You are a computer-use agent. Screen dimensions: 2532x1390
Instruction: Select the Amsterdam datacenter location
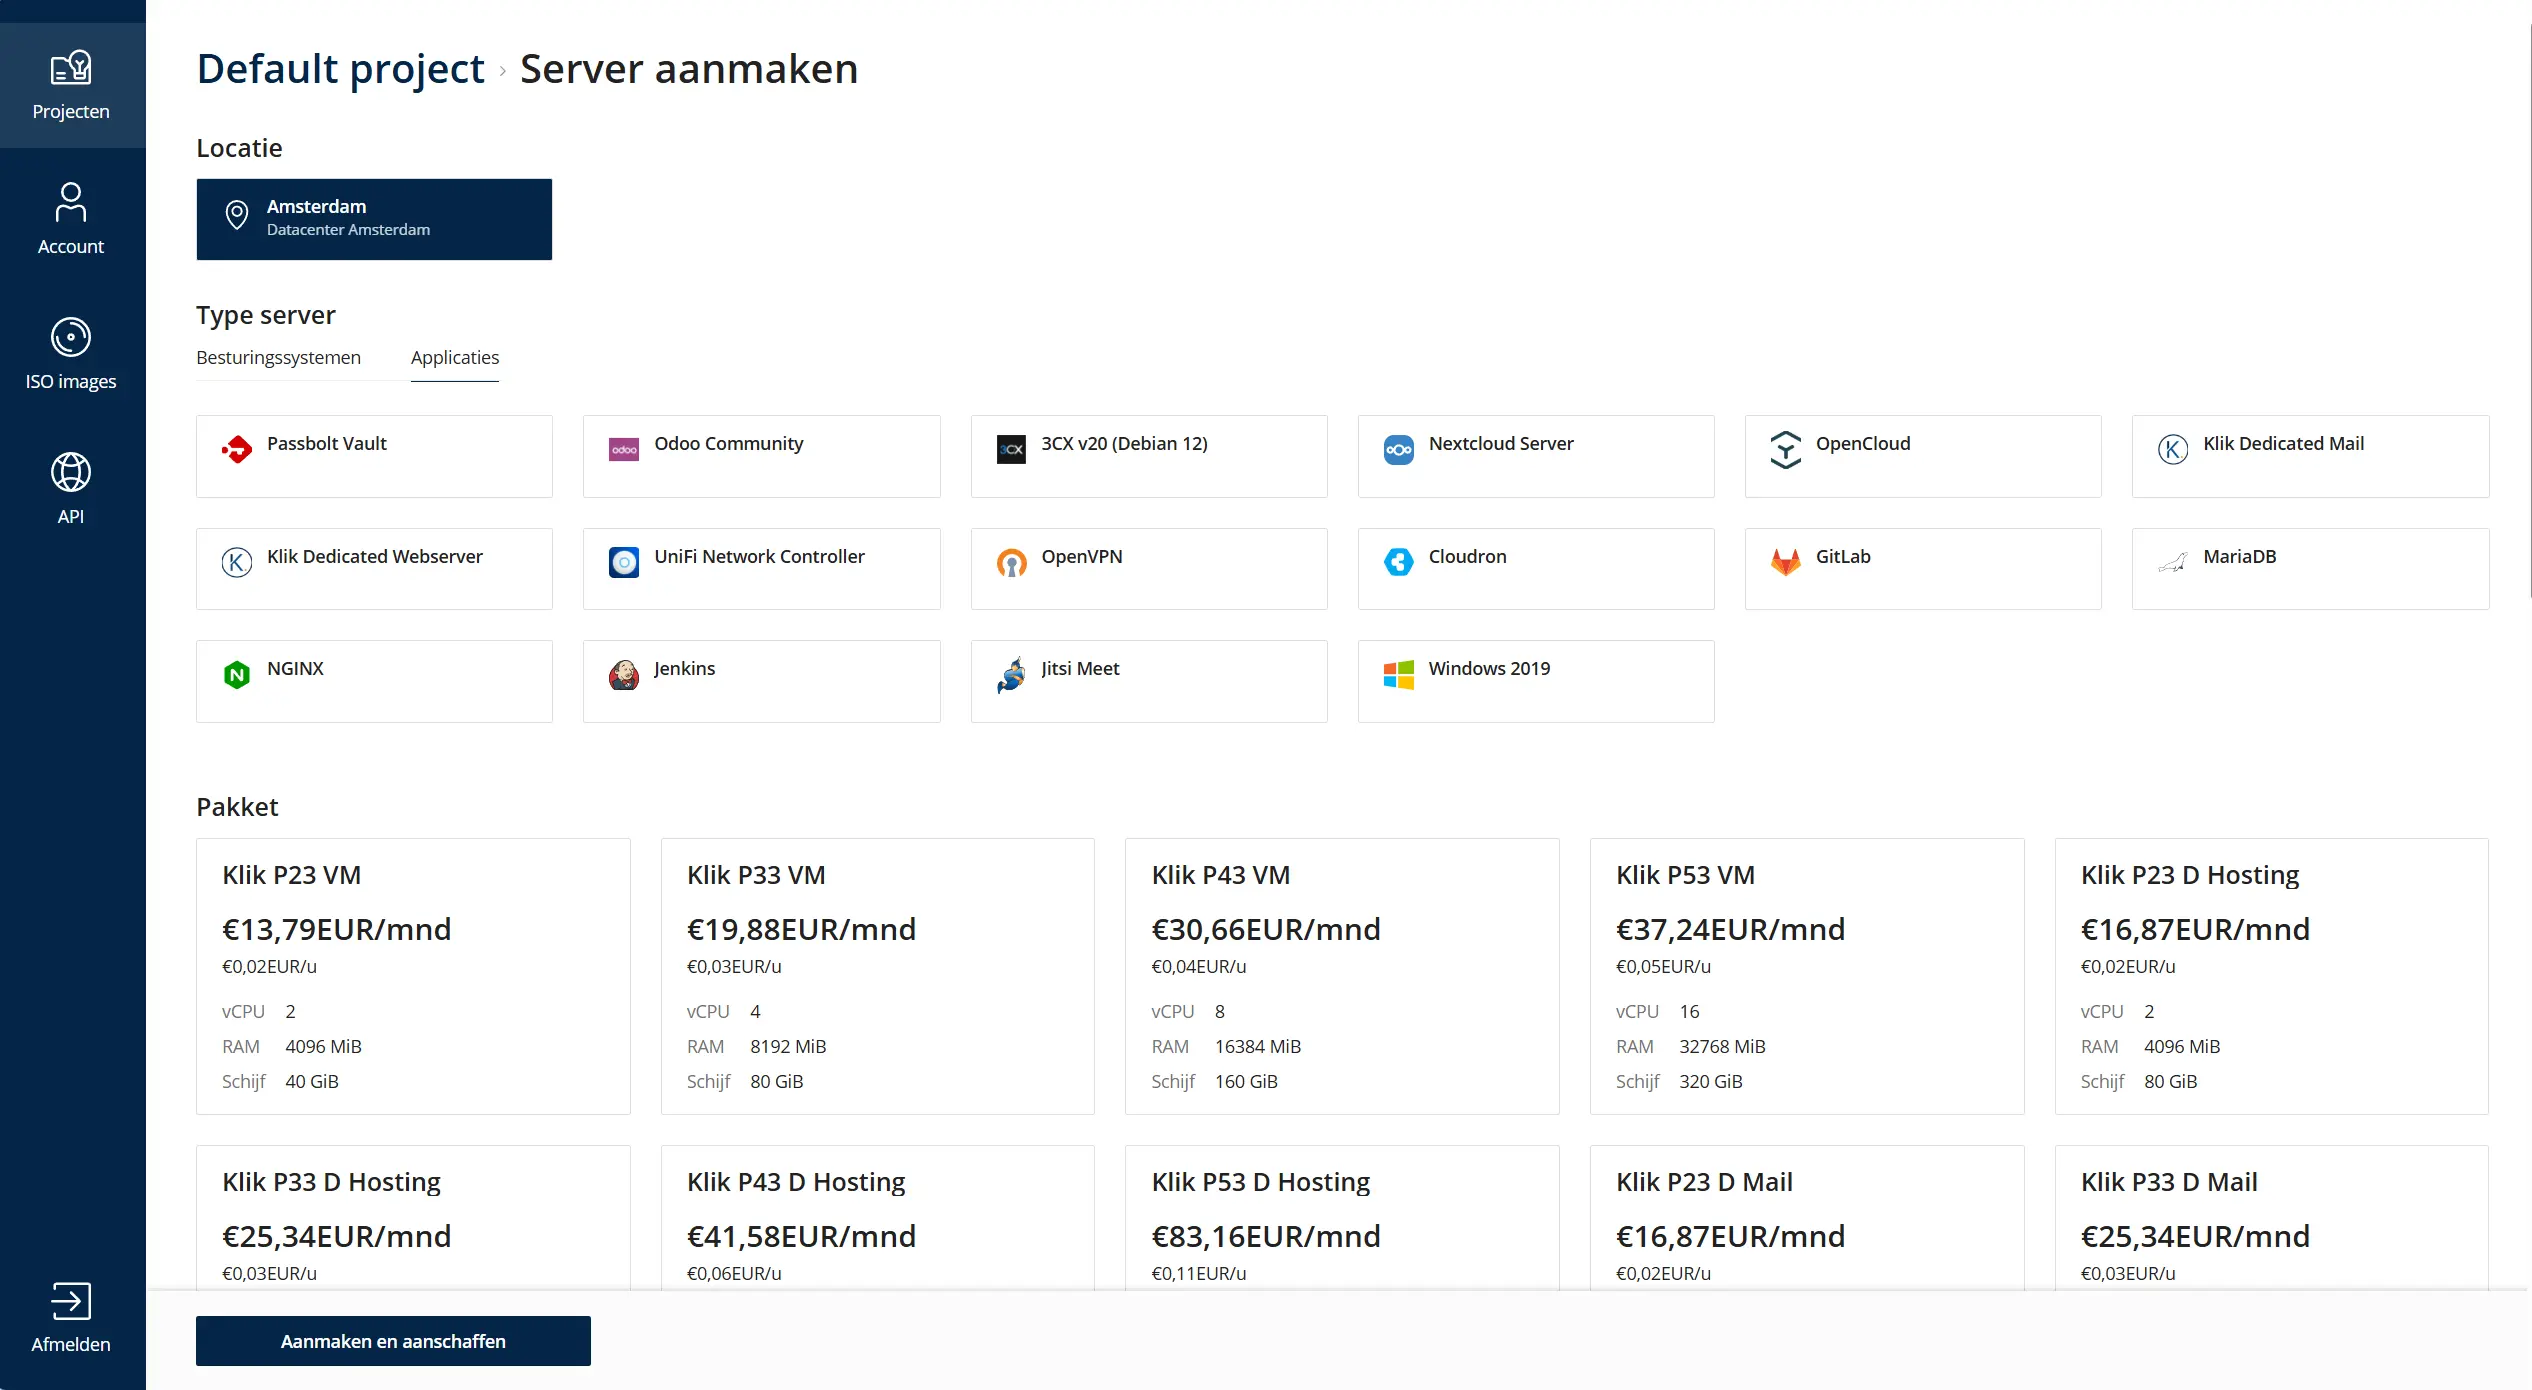pyautogui.click(x=374, y=219)
